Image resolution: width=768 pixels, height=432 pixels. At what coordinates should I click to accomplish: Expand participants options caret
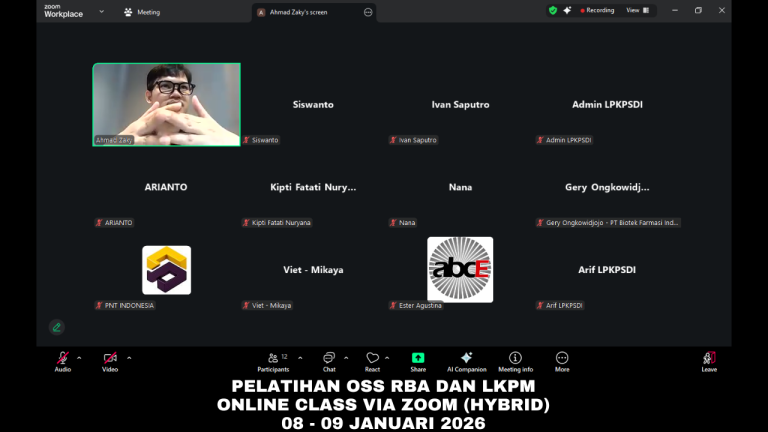[300, 358]
